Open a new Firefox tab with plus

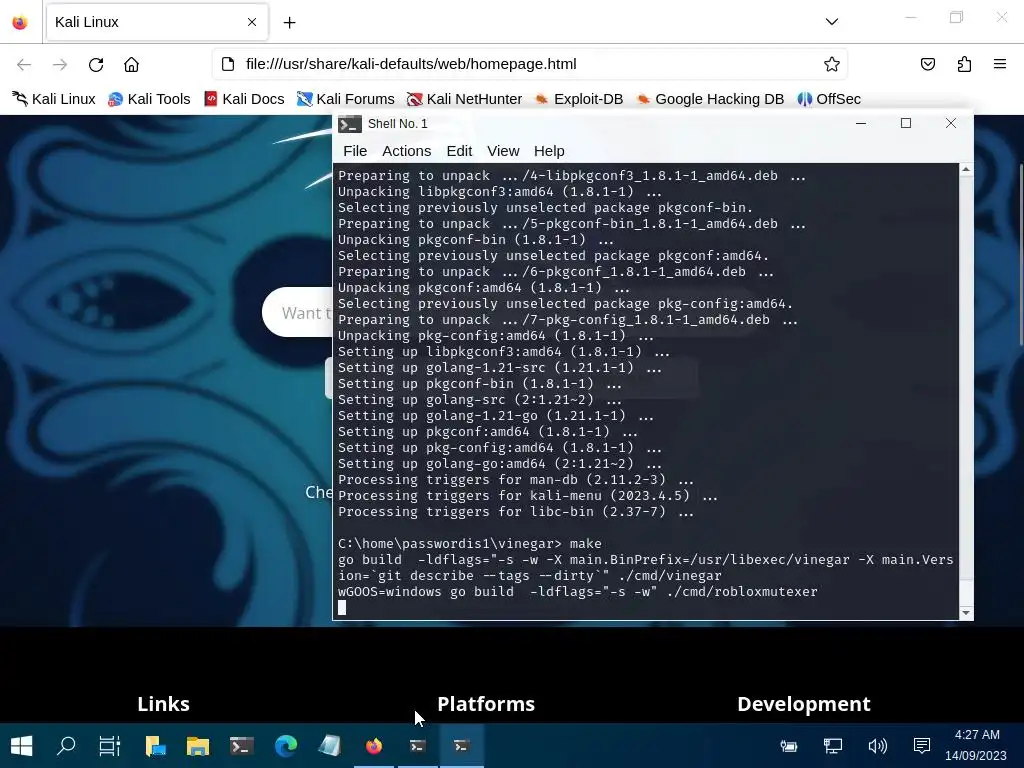tap(289, 23)
